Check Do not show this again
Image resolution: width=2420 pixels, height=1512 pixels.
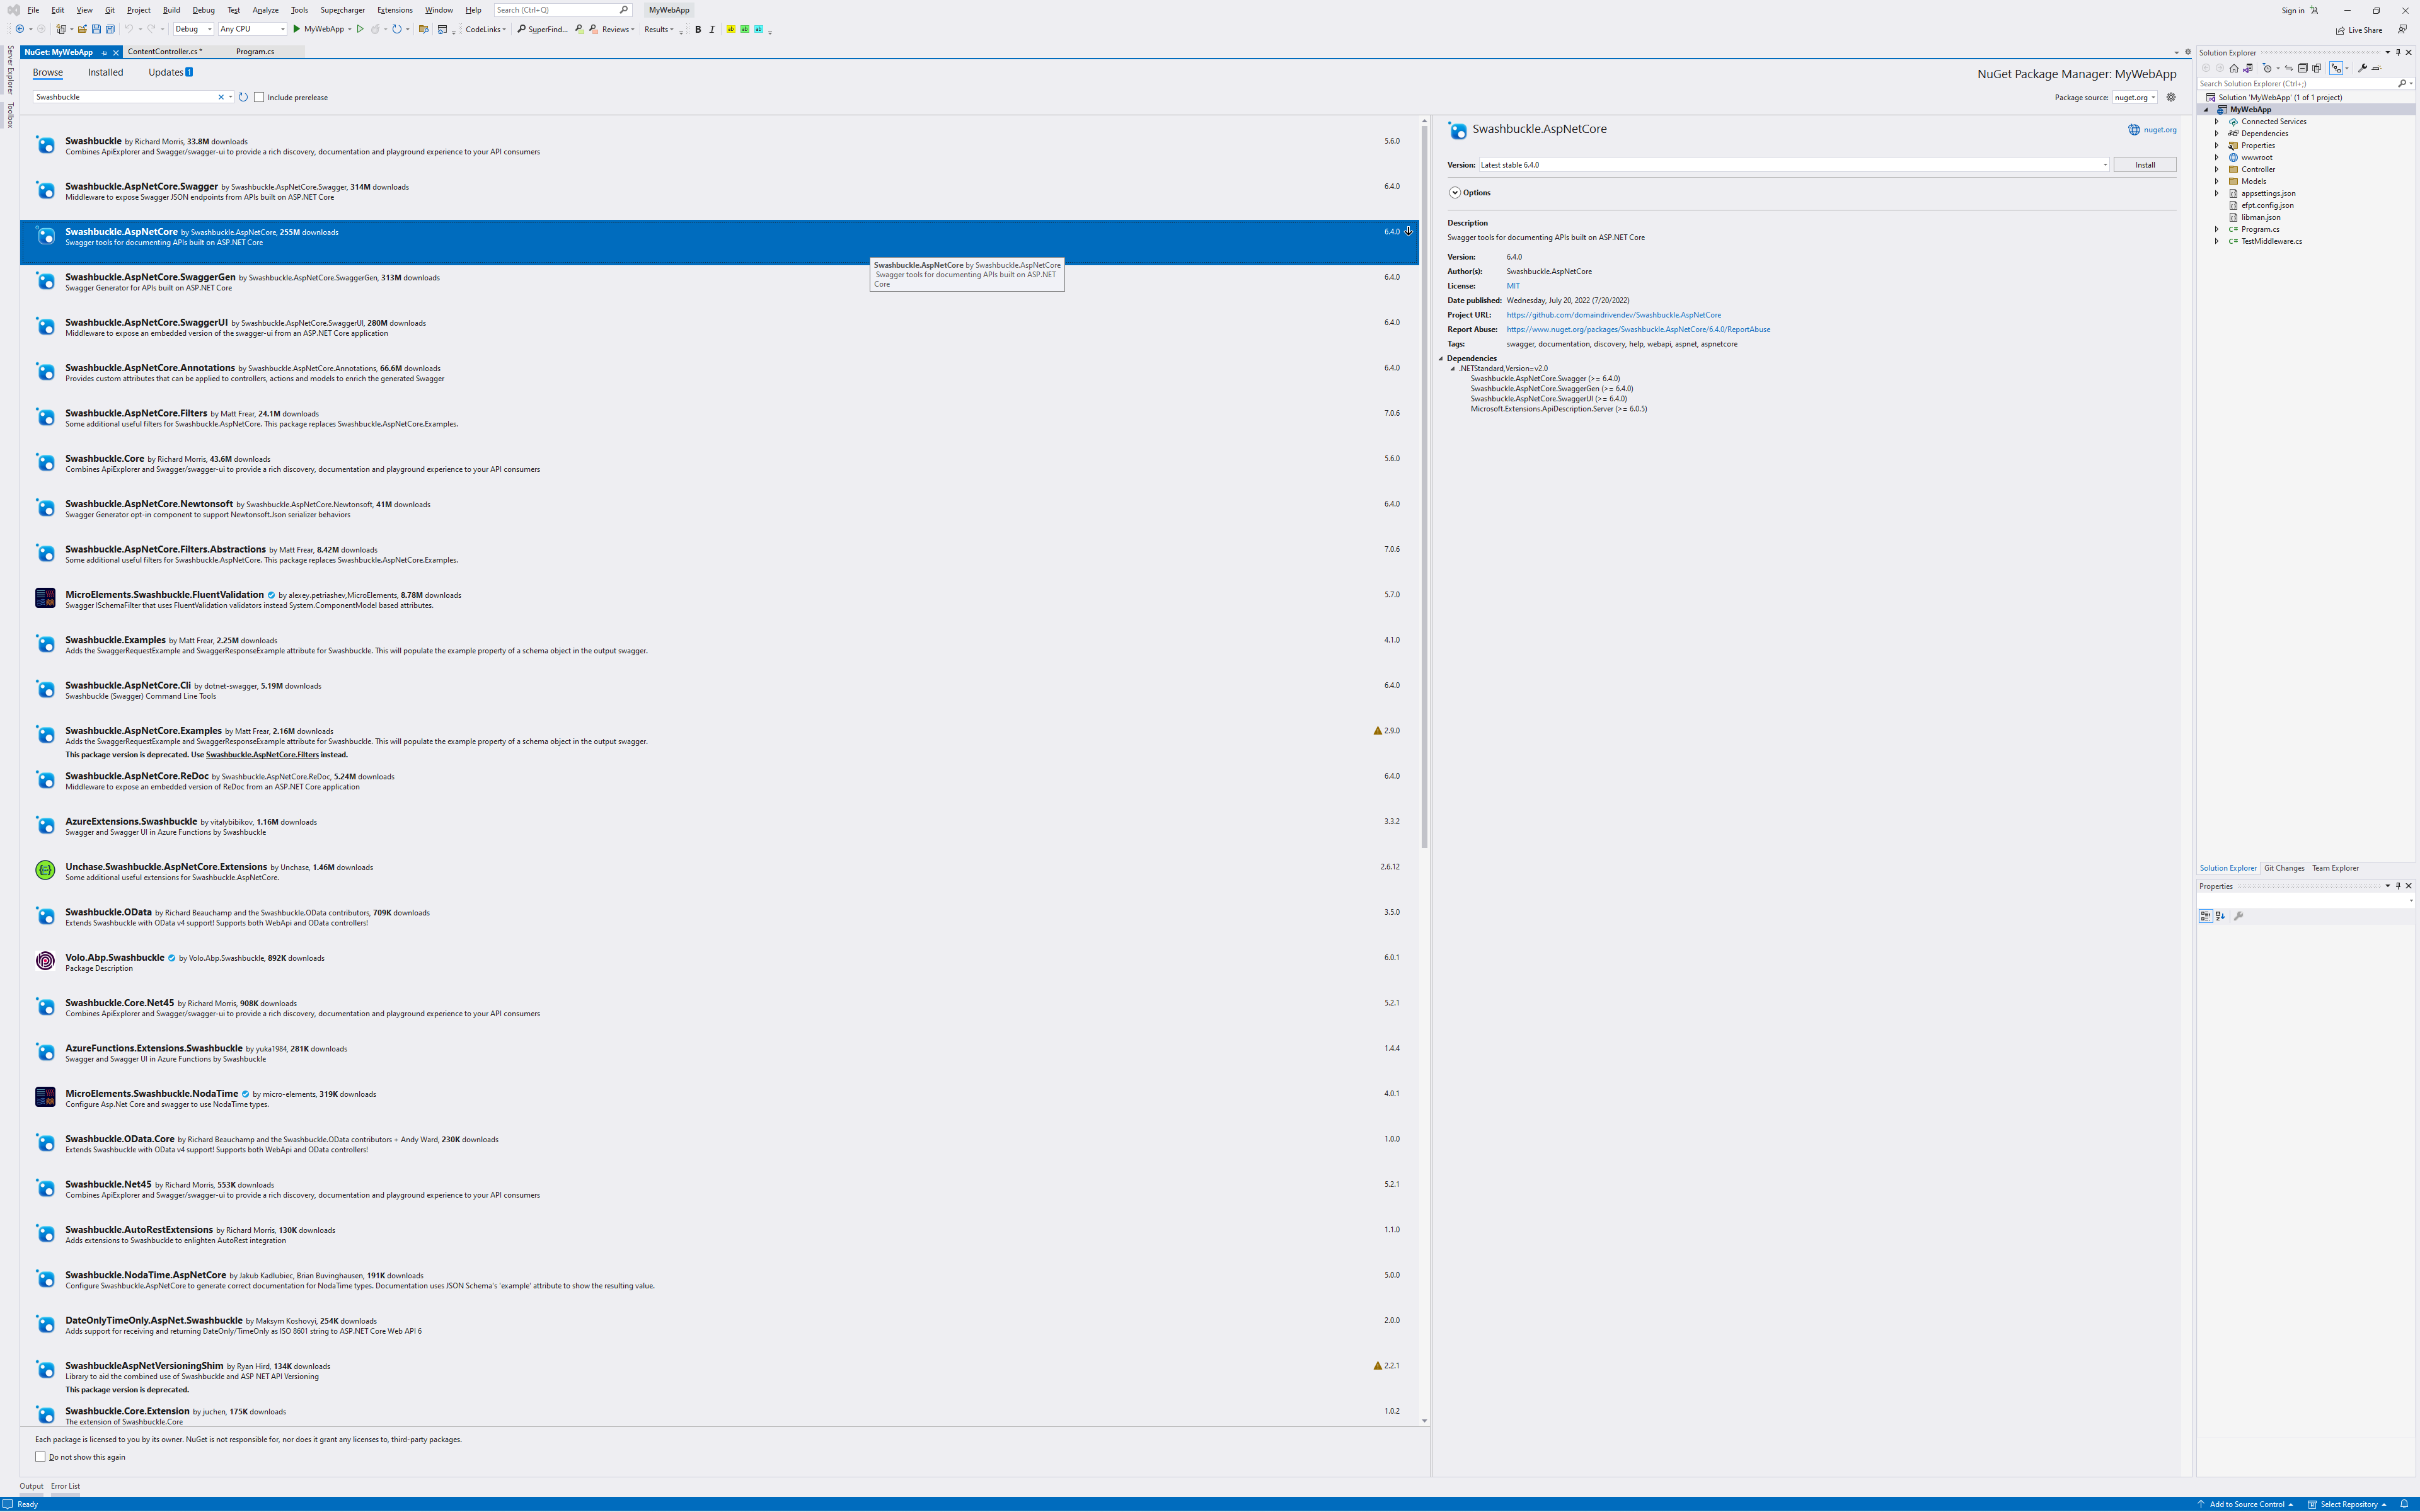pyautogui.click(x=41, y=1457)
